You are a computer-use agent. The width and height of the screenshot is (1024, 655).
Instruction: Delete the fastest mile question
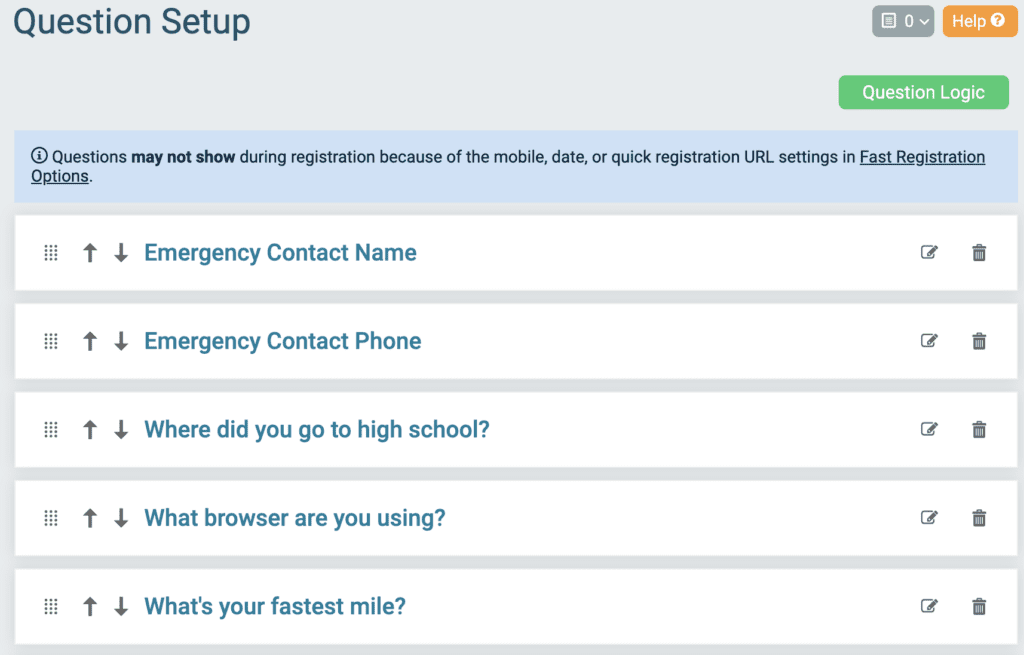tap(978, 606)
